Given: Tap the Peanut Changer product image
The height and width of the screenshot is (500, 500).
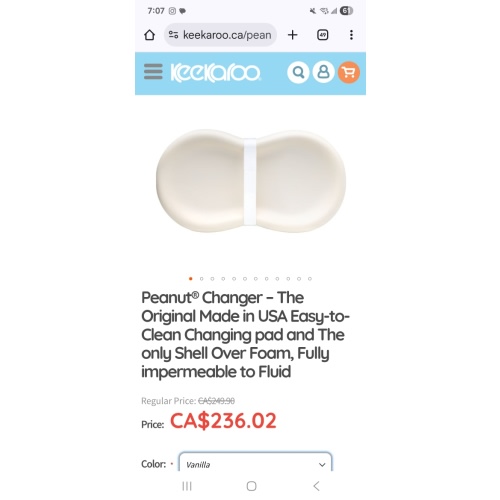Looking at the screenshot, I should coord(251,181).
